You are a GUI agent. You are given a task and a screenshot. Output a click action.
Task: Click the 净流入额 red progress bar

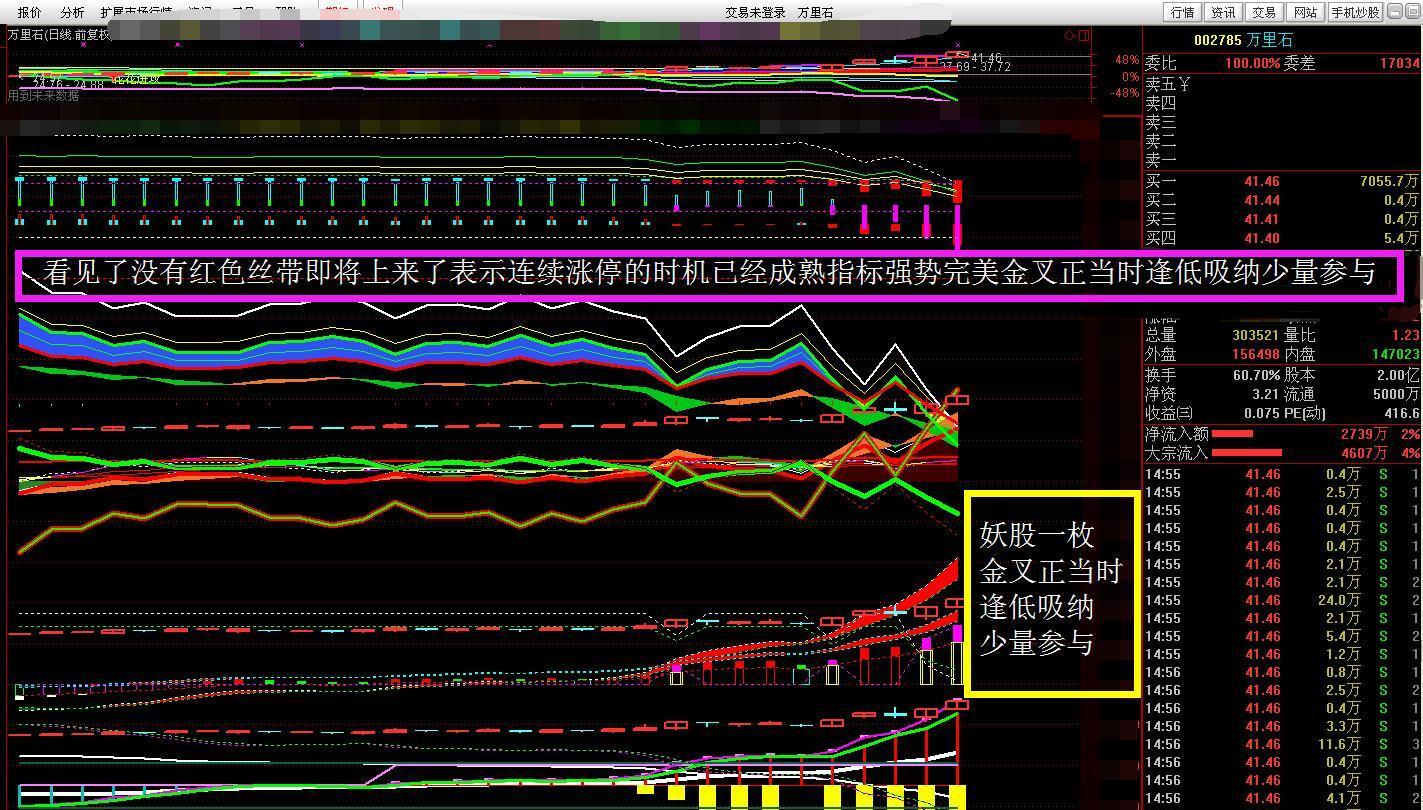(x=1234, y=433)
